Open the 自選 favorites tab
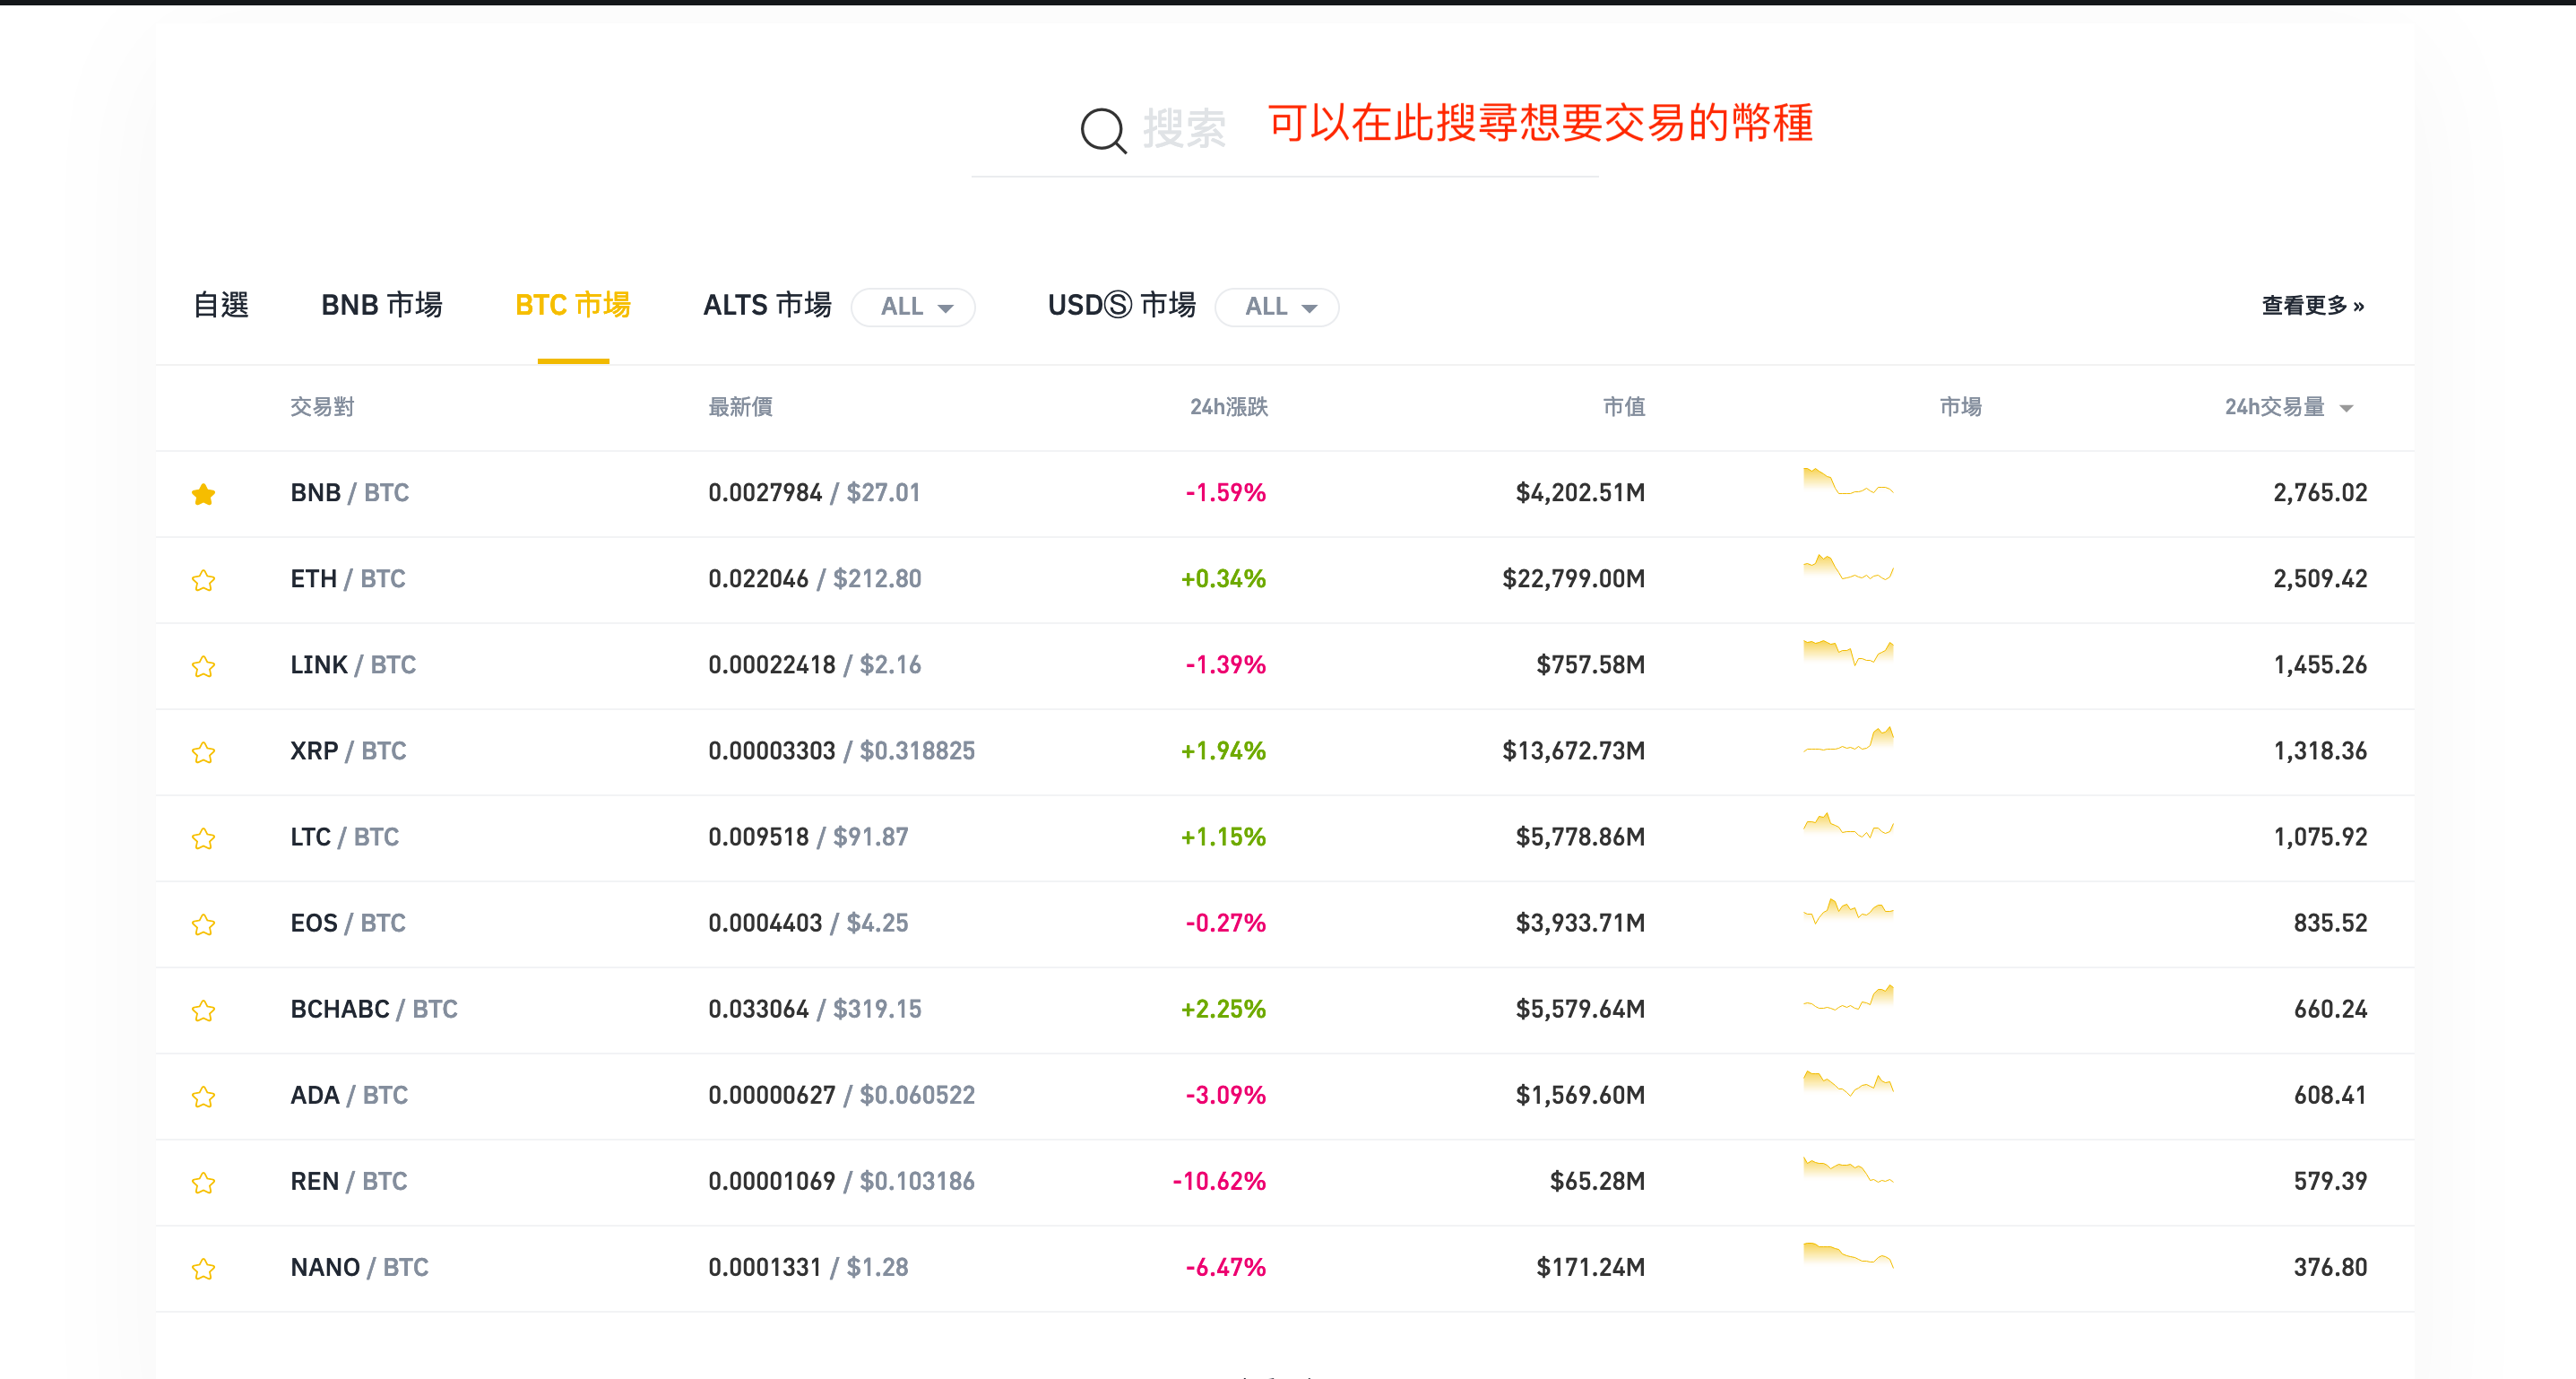The width and height of the screenshot is (2576, 1379). [221, 305]
